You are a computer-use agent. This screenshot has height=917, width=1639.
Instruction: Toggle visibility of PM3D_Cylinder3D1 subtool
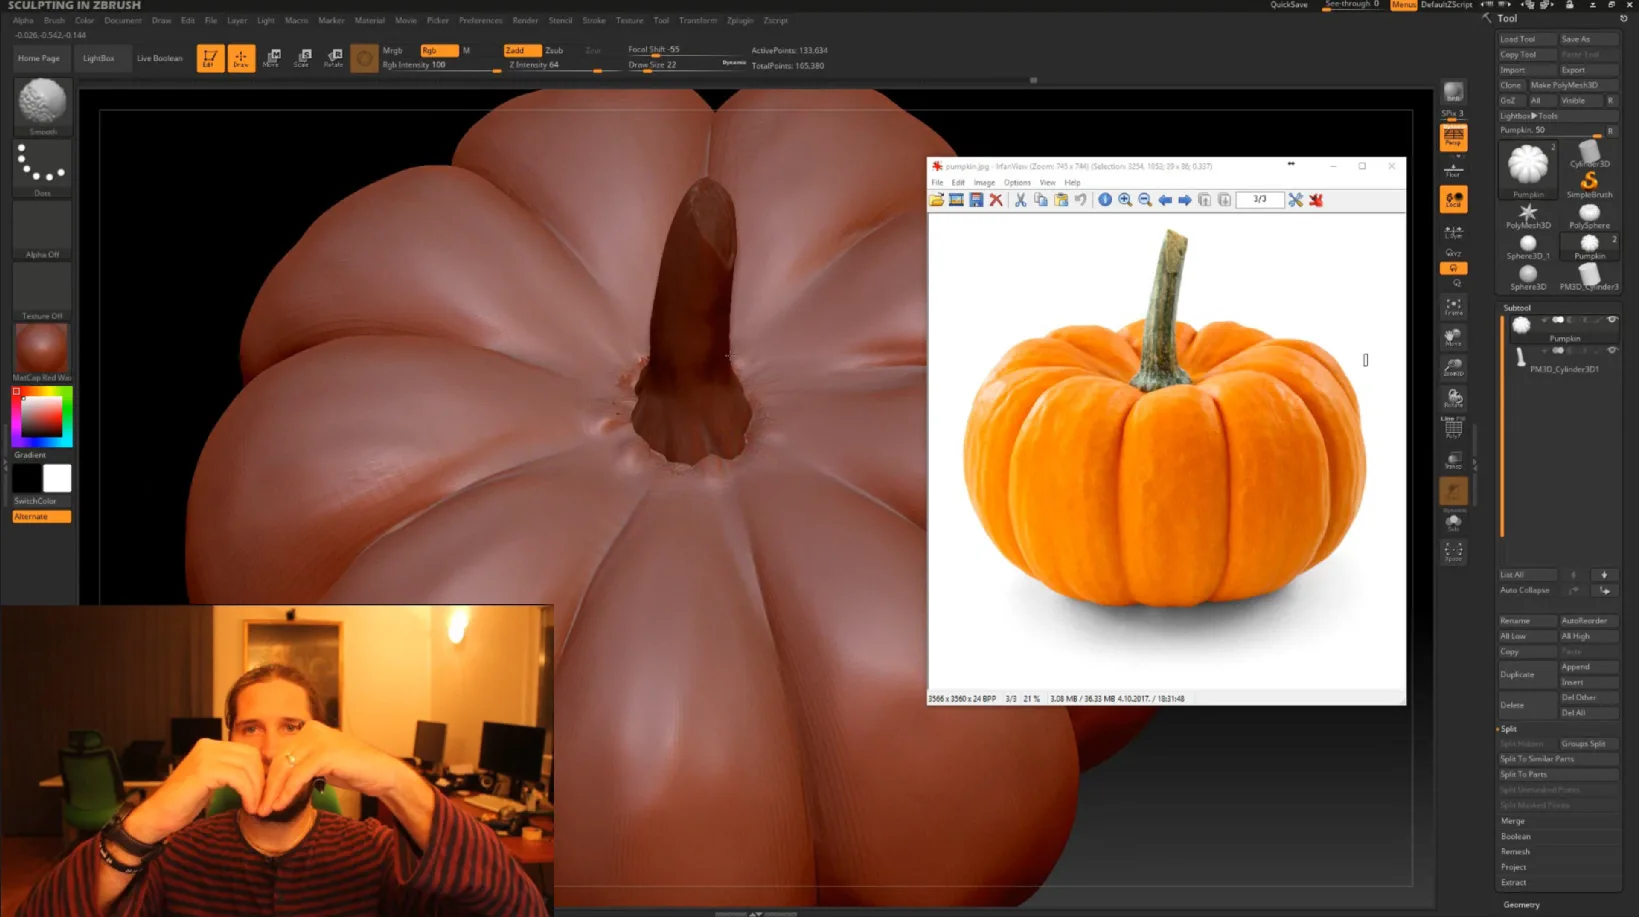pos(1611,351)
